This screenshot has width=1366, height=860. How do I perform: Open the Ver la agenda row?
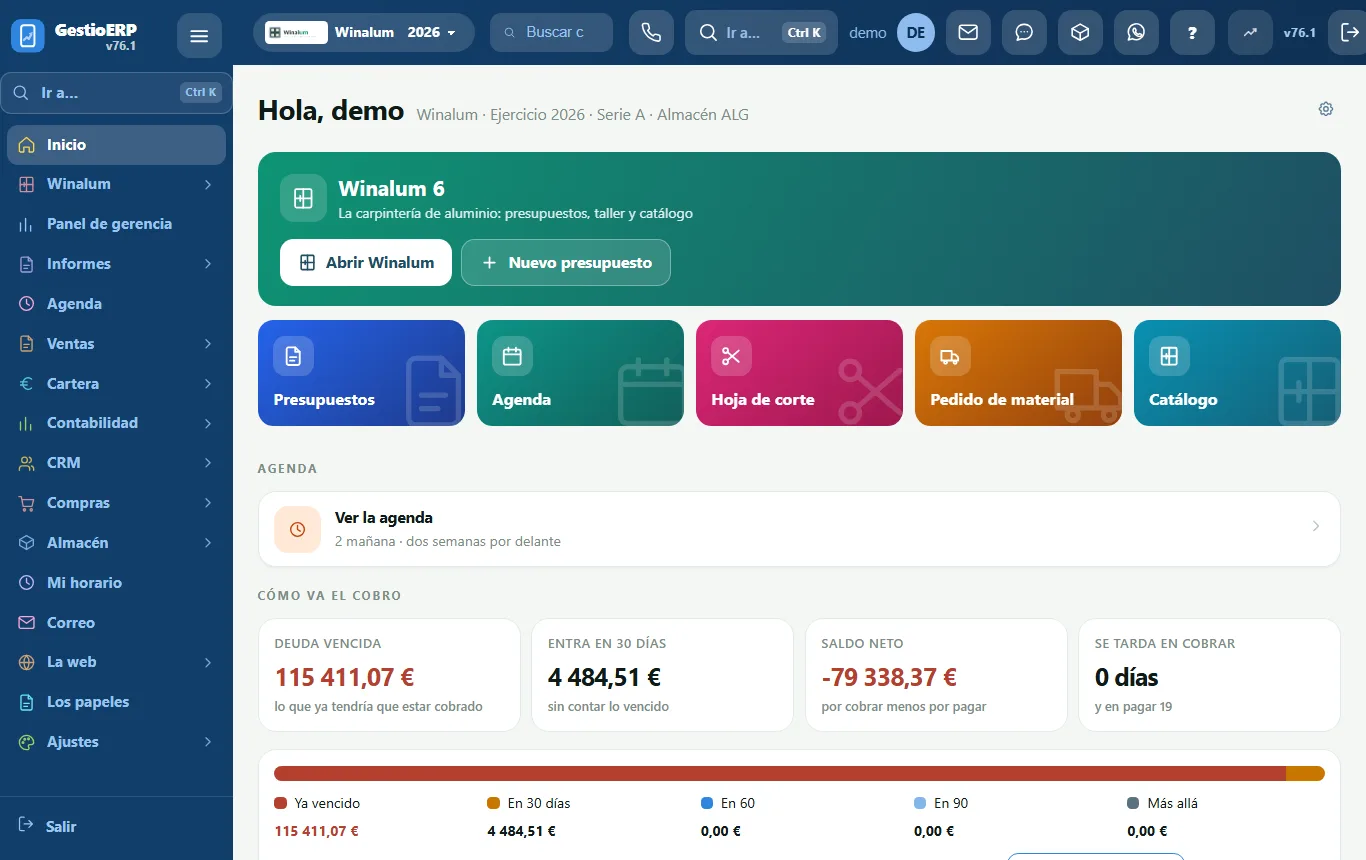[799, 529]
